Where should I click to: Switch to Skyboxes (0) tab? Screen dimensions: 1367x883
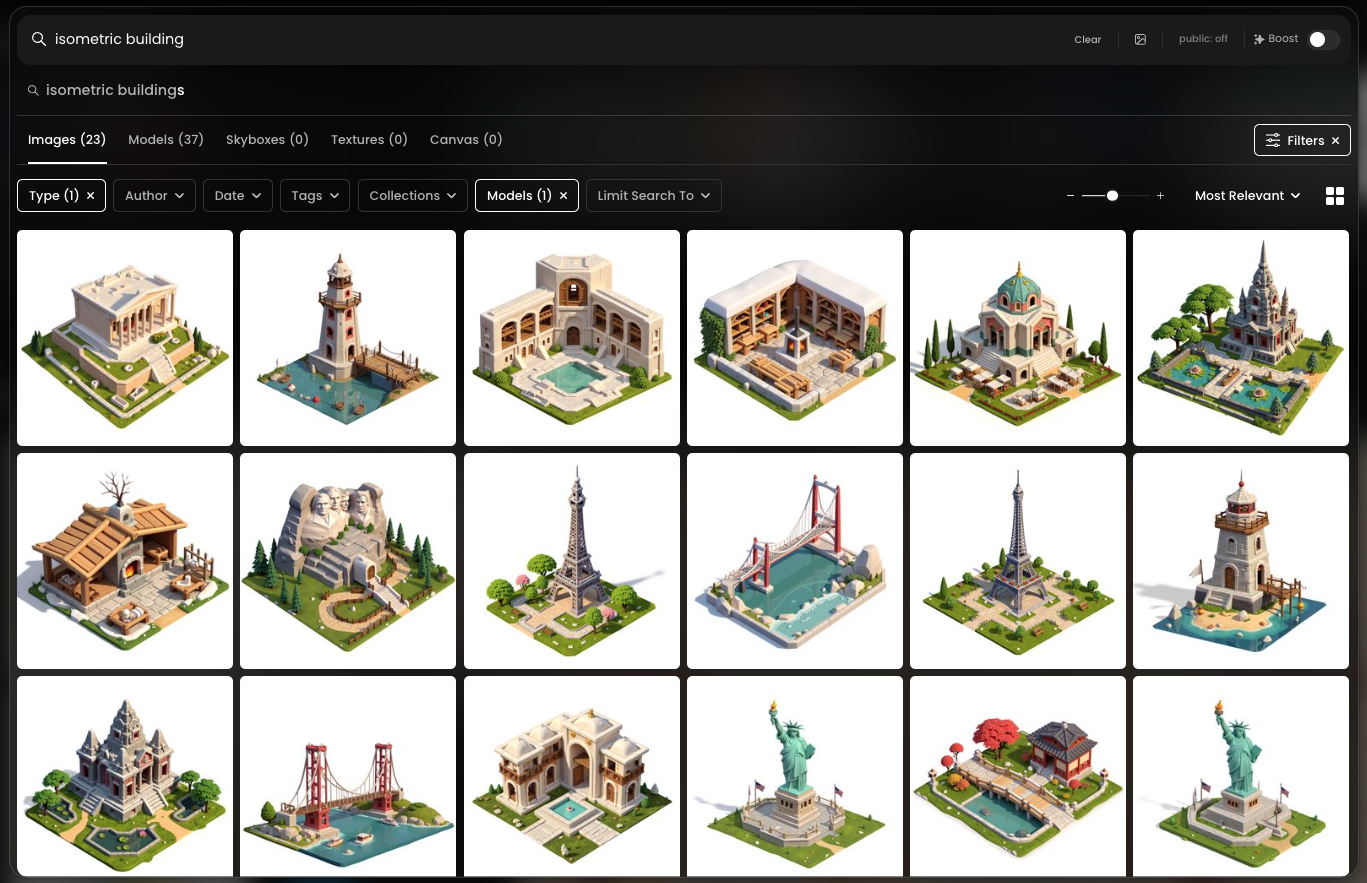pos(267,140)
